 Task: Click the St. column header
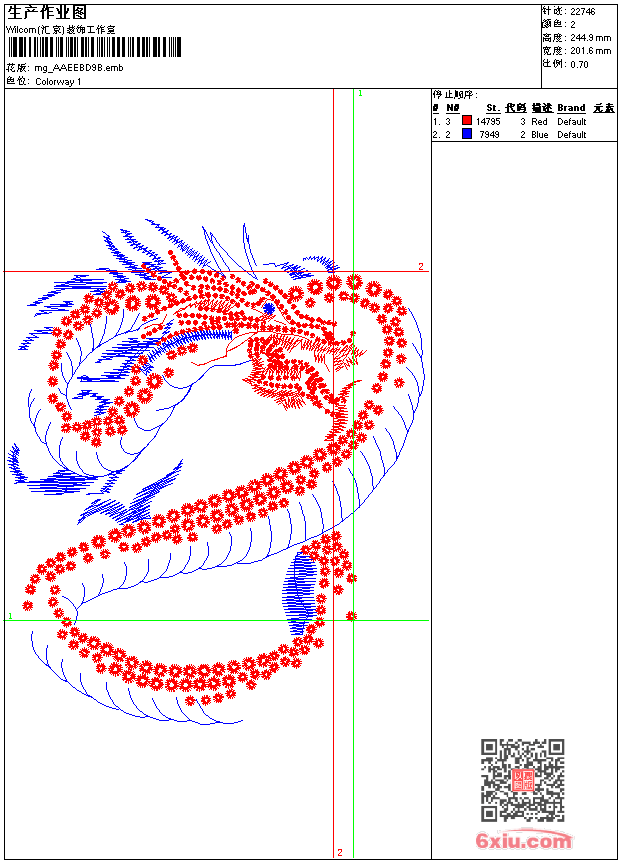pyautogui.click(x=493, y=108)
